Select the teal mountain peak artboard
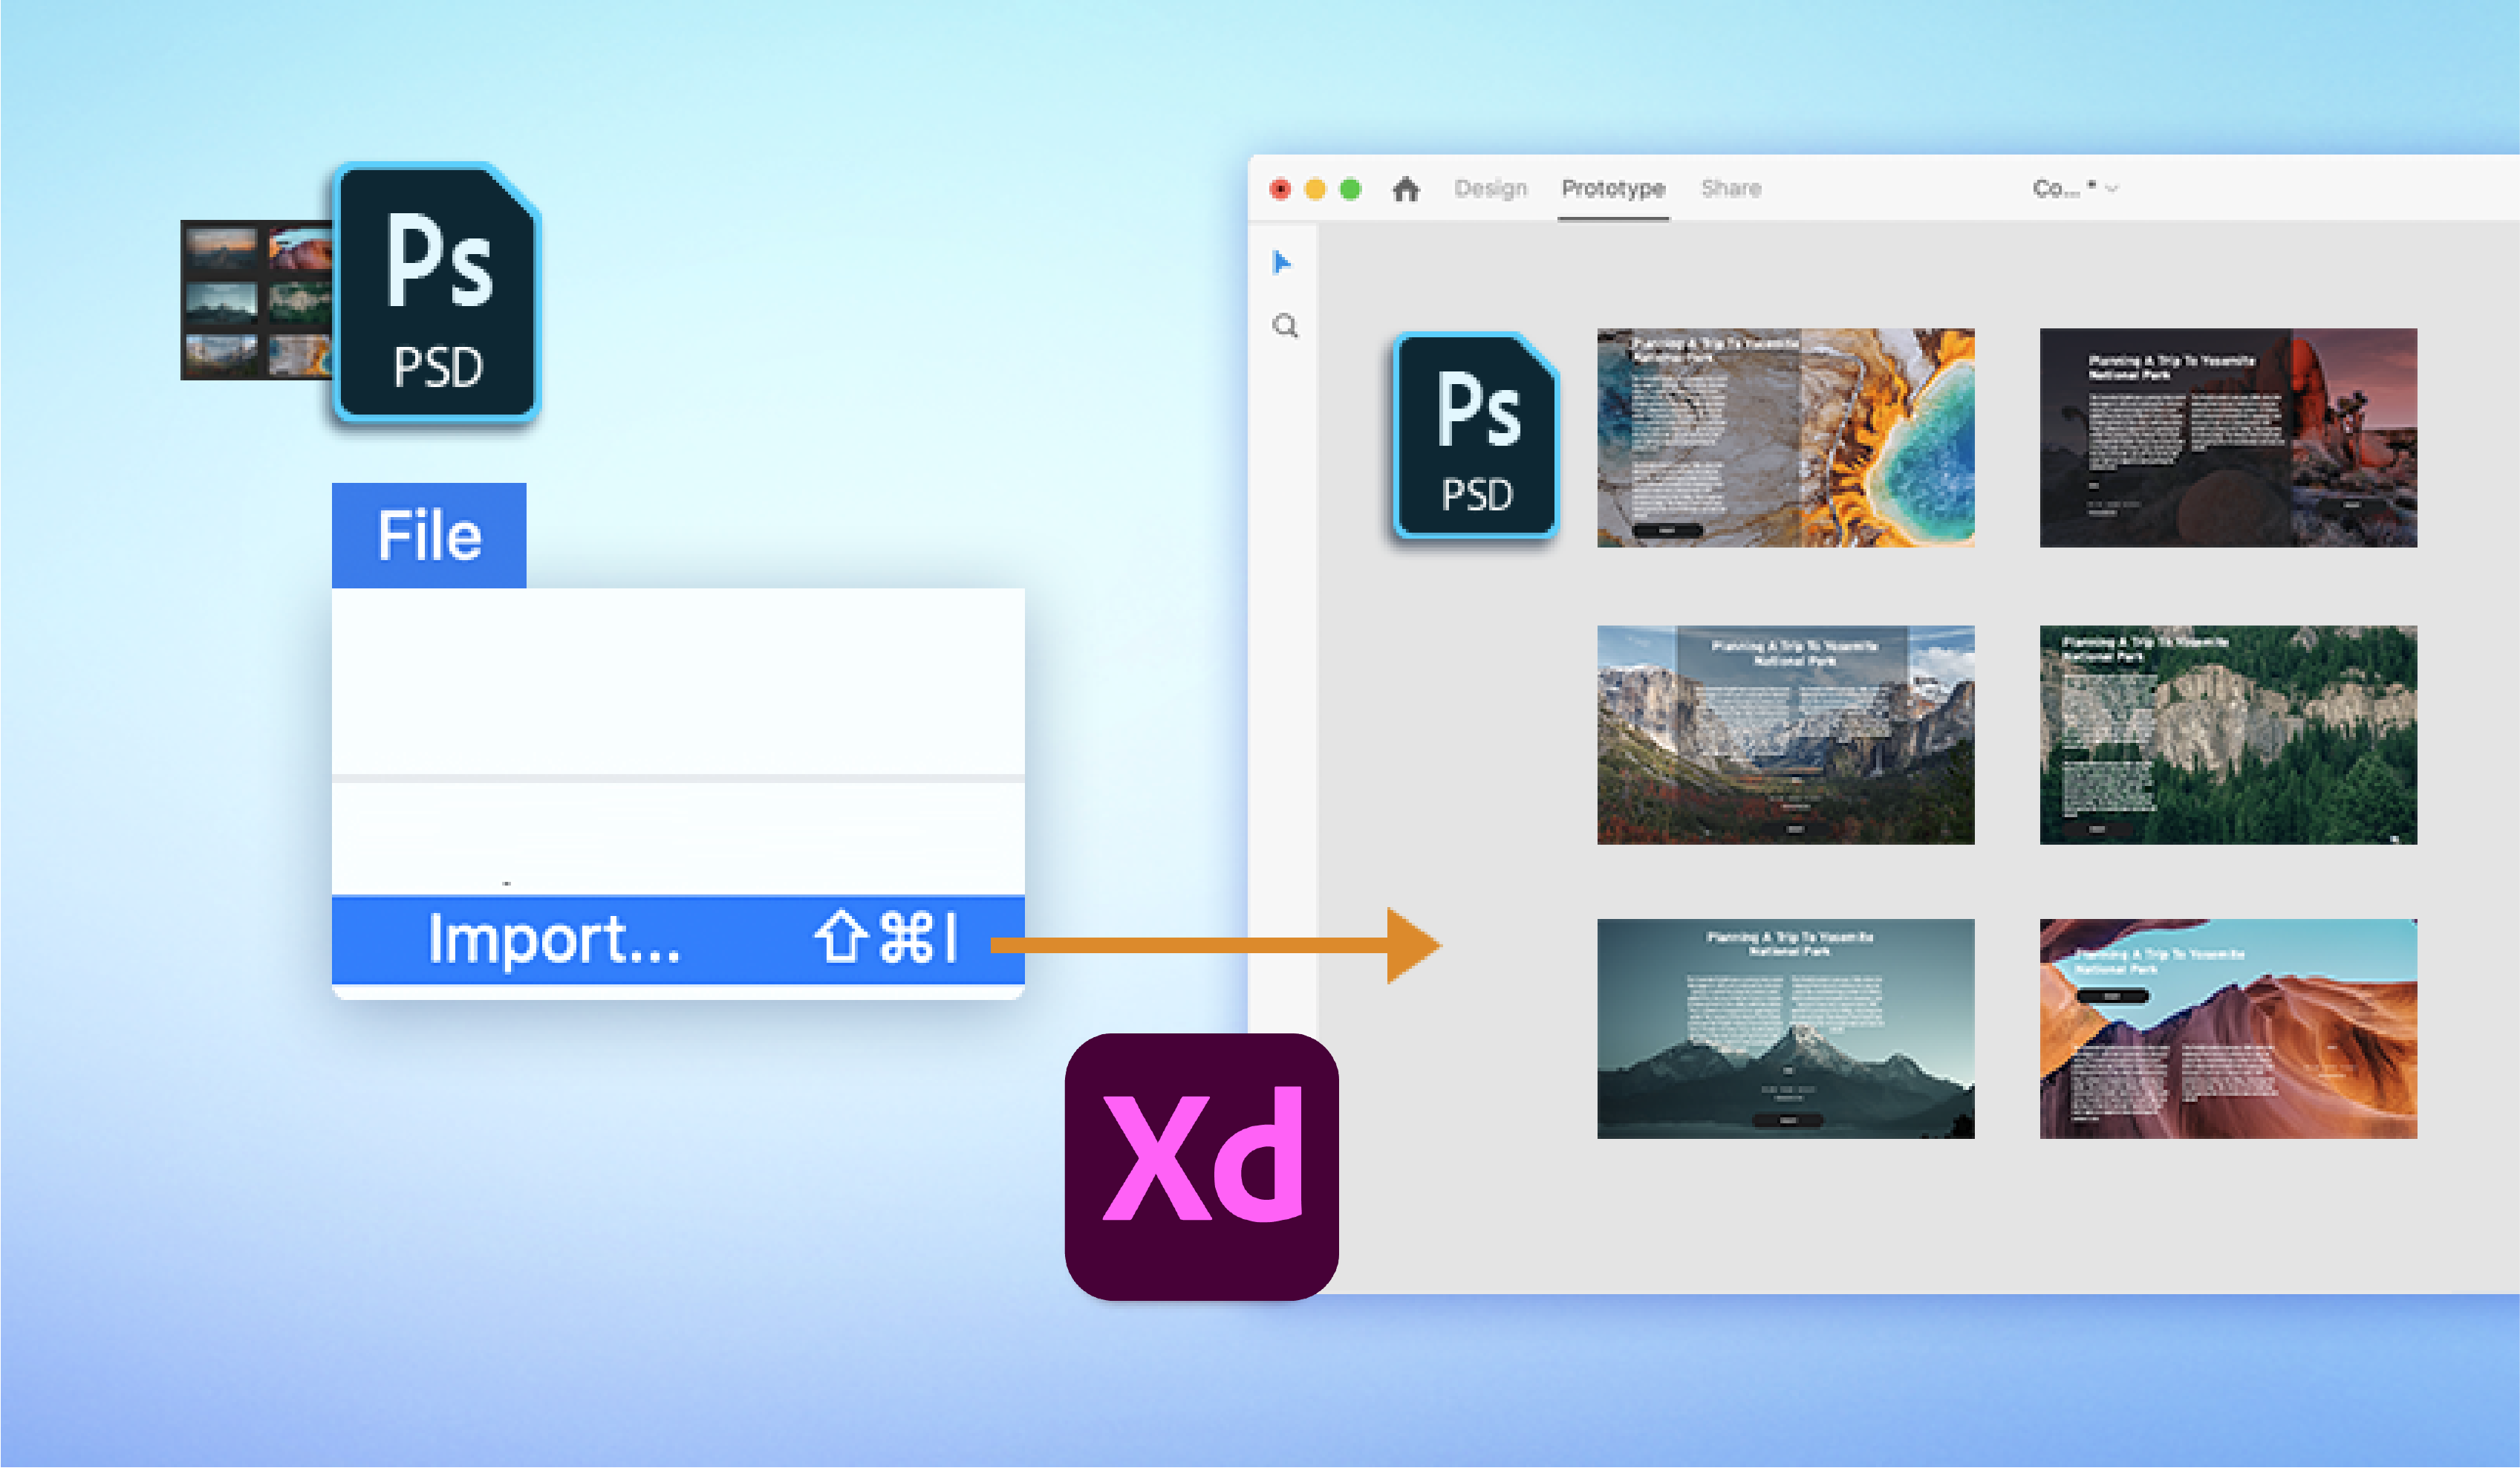Image resolution: width=2520 pixels, height=1468 pixels. (x=1785, y=1029)
